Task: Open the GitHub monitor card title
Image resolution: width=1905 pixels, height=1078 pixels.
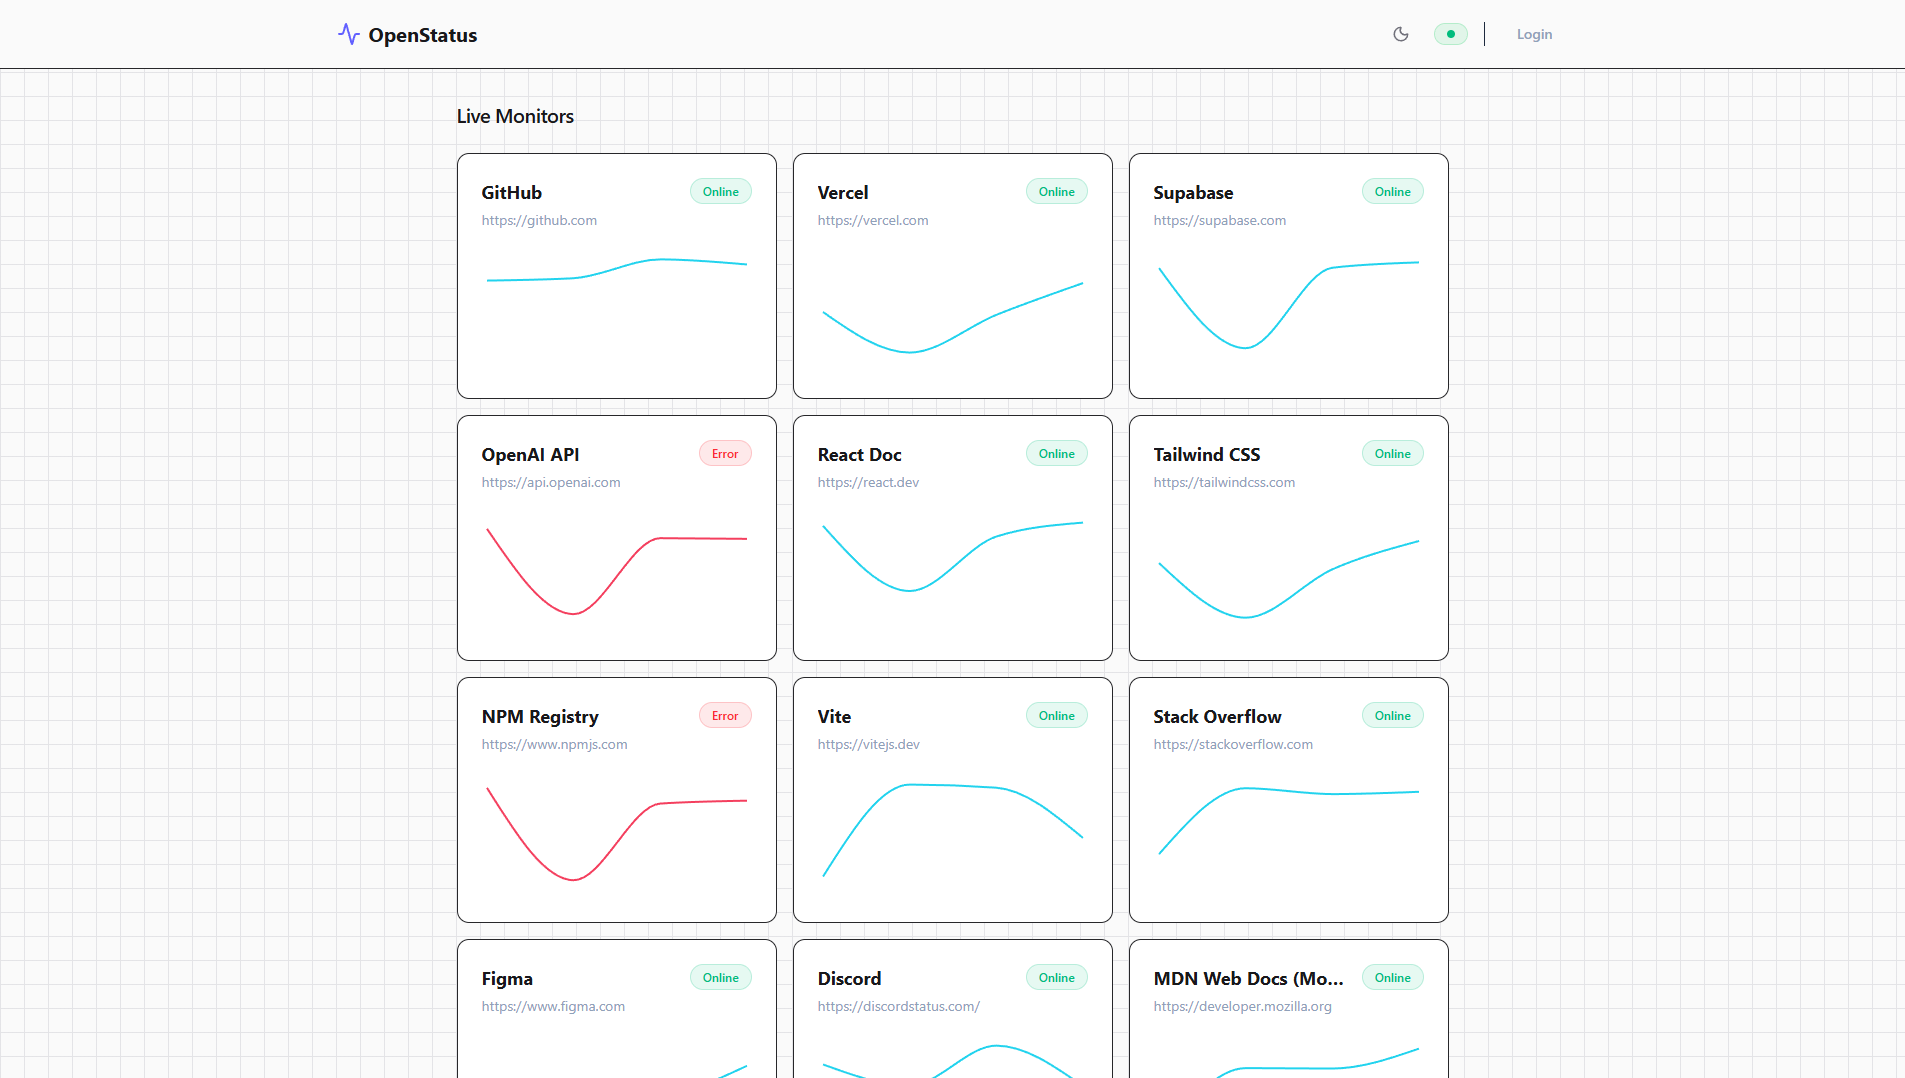Action: [x=512, y=192]
